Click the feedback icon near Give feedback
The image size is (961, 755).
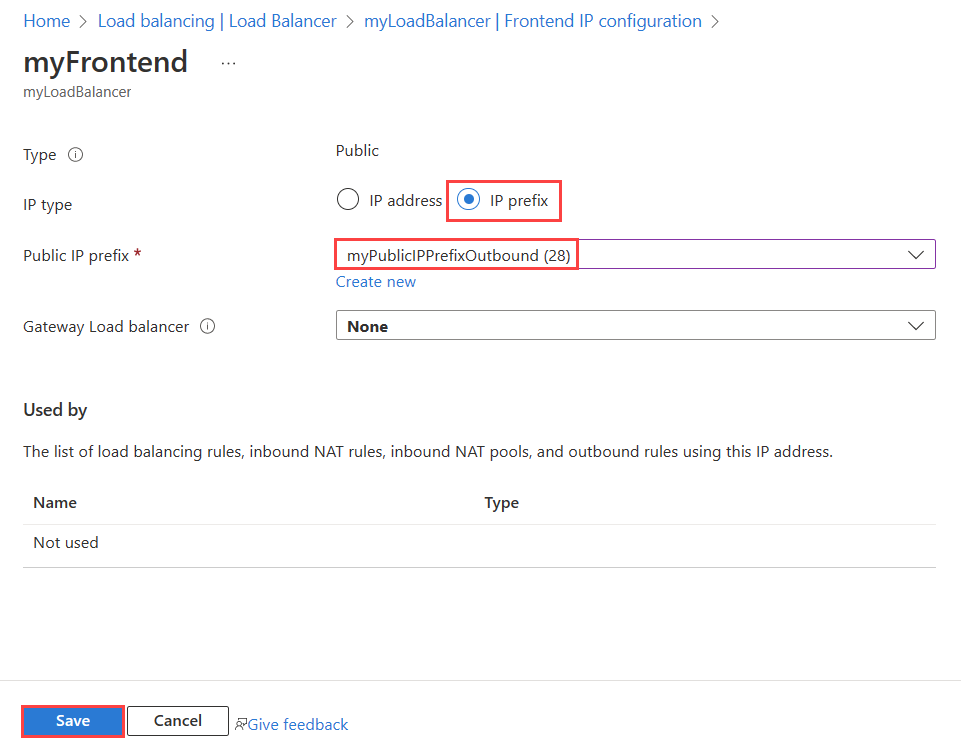coord(240,724)
